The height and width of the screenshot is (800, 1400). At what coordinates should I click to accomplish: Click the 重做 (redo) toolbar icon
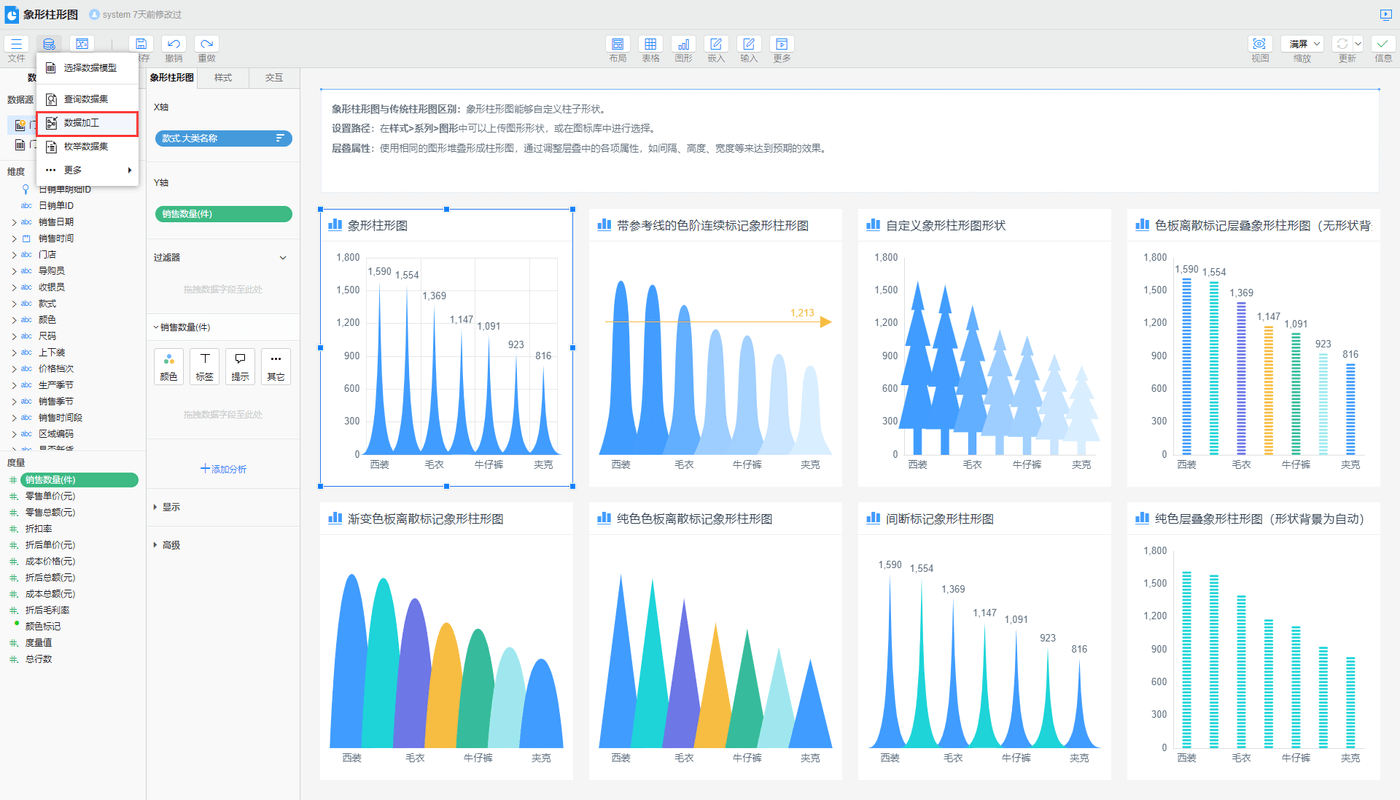(x=206, y=44)
